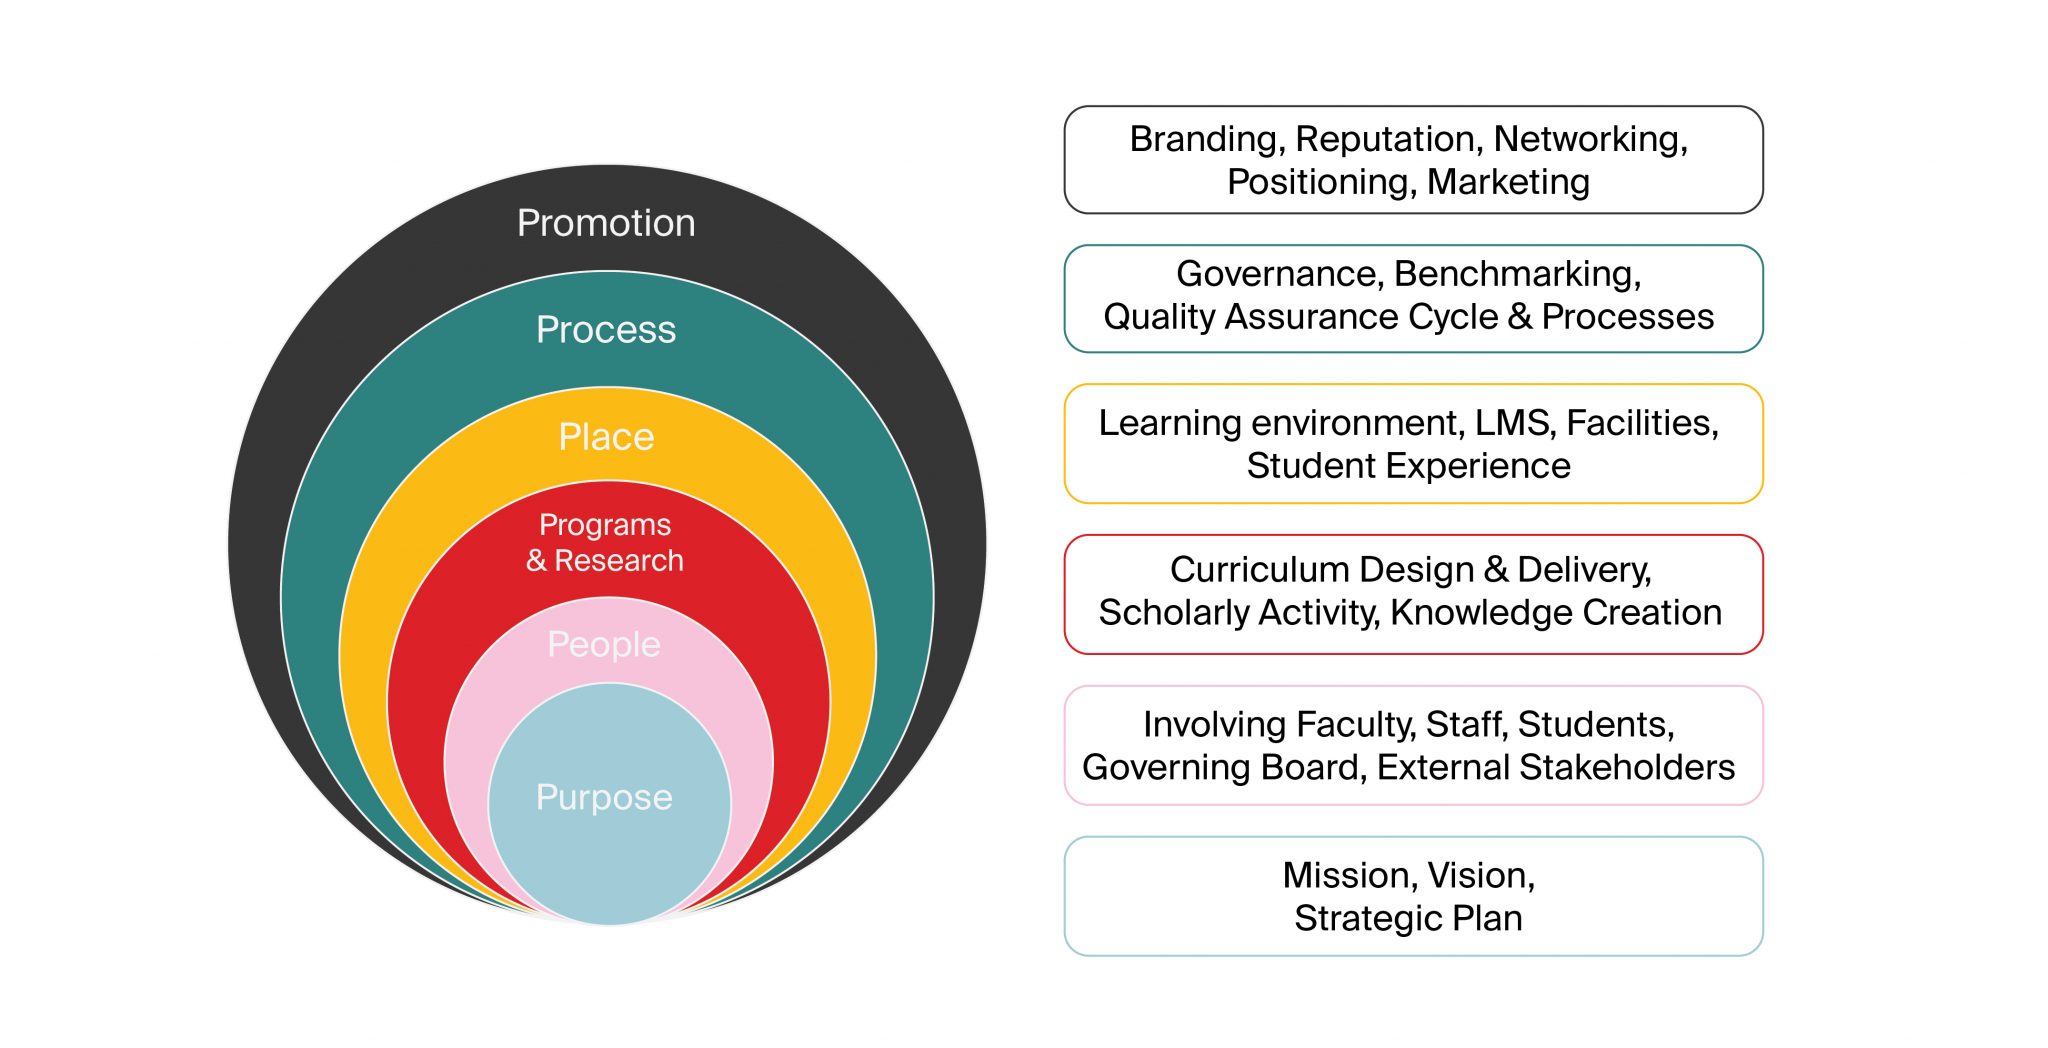Viewport: 2048px width, 1048px height.
Task: Select the Process label in teal ring
Action: coord(606,330)
